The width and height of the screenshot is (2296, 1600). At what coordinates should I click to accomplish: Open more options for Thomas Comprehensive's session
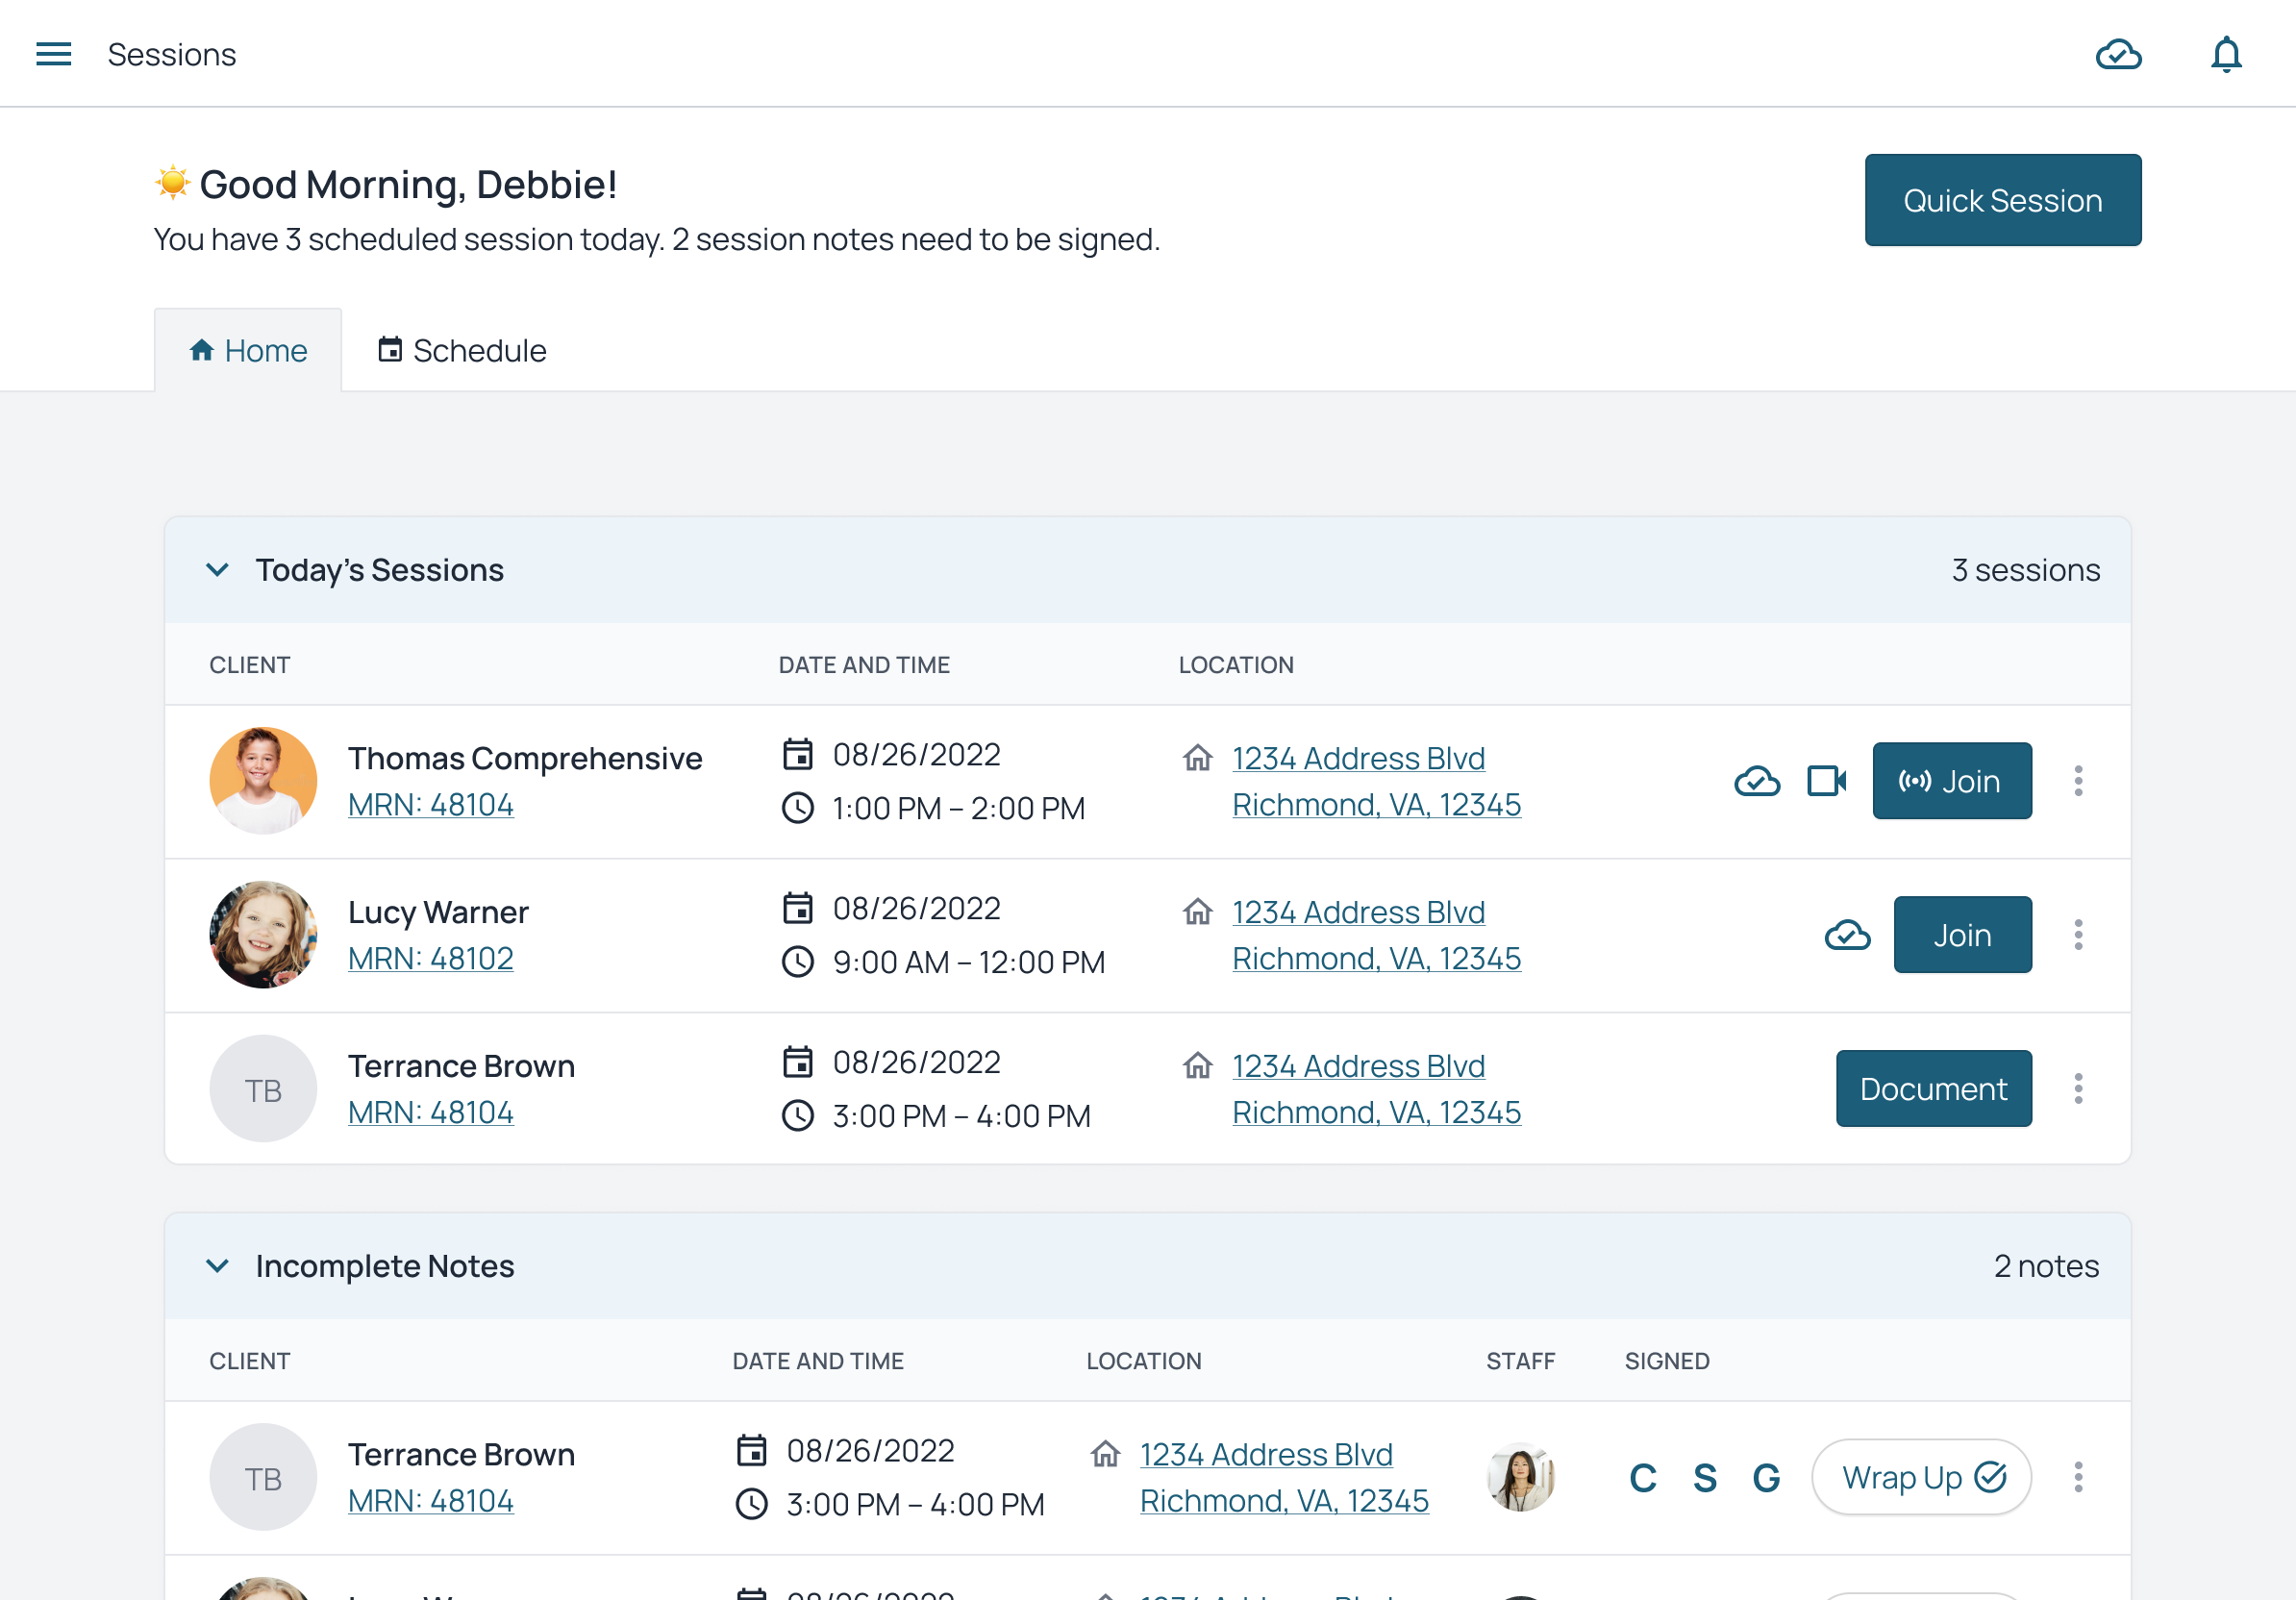(2078, 781)
